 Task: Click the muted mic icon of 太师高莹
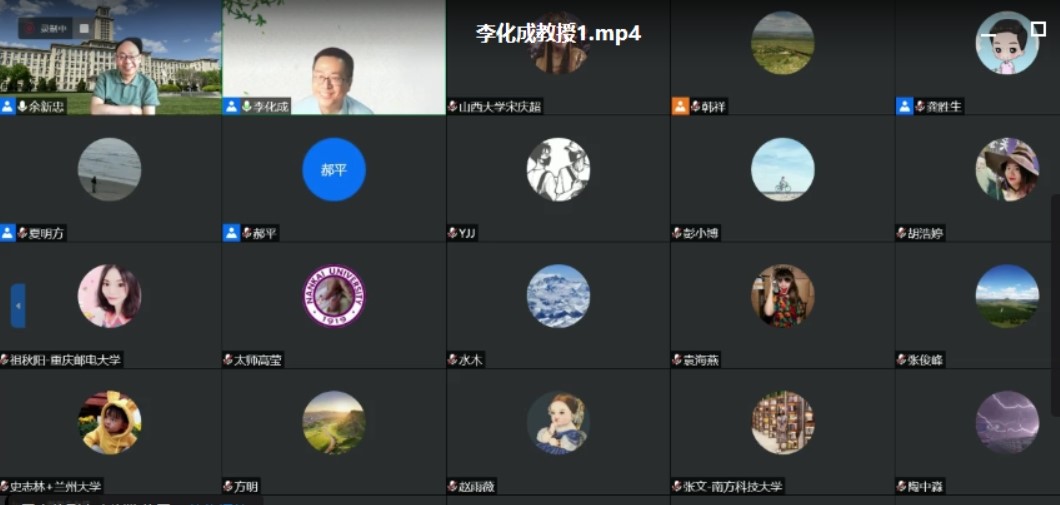[x=228, y=360]
